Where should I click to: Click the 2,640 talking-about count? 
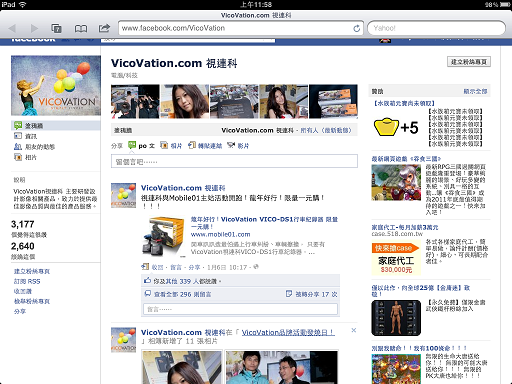click(x=23, y=246)
